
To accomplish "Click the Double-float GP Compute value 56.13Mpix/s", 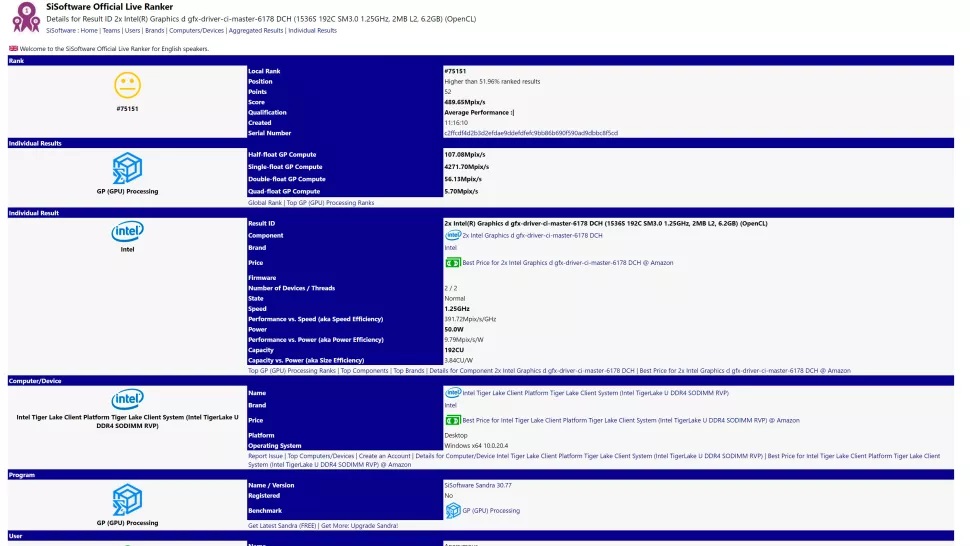I will coord(463,179).
